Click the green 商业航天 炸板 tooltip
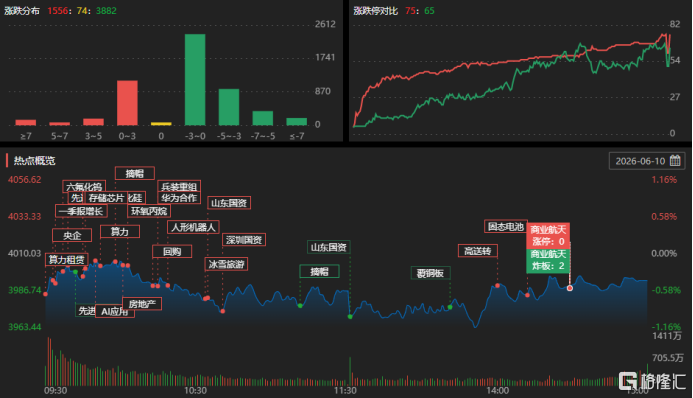This screenshot has width=693, height=398. coord(548,260)
